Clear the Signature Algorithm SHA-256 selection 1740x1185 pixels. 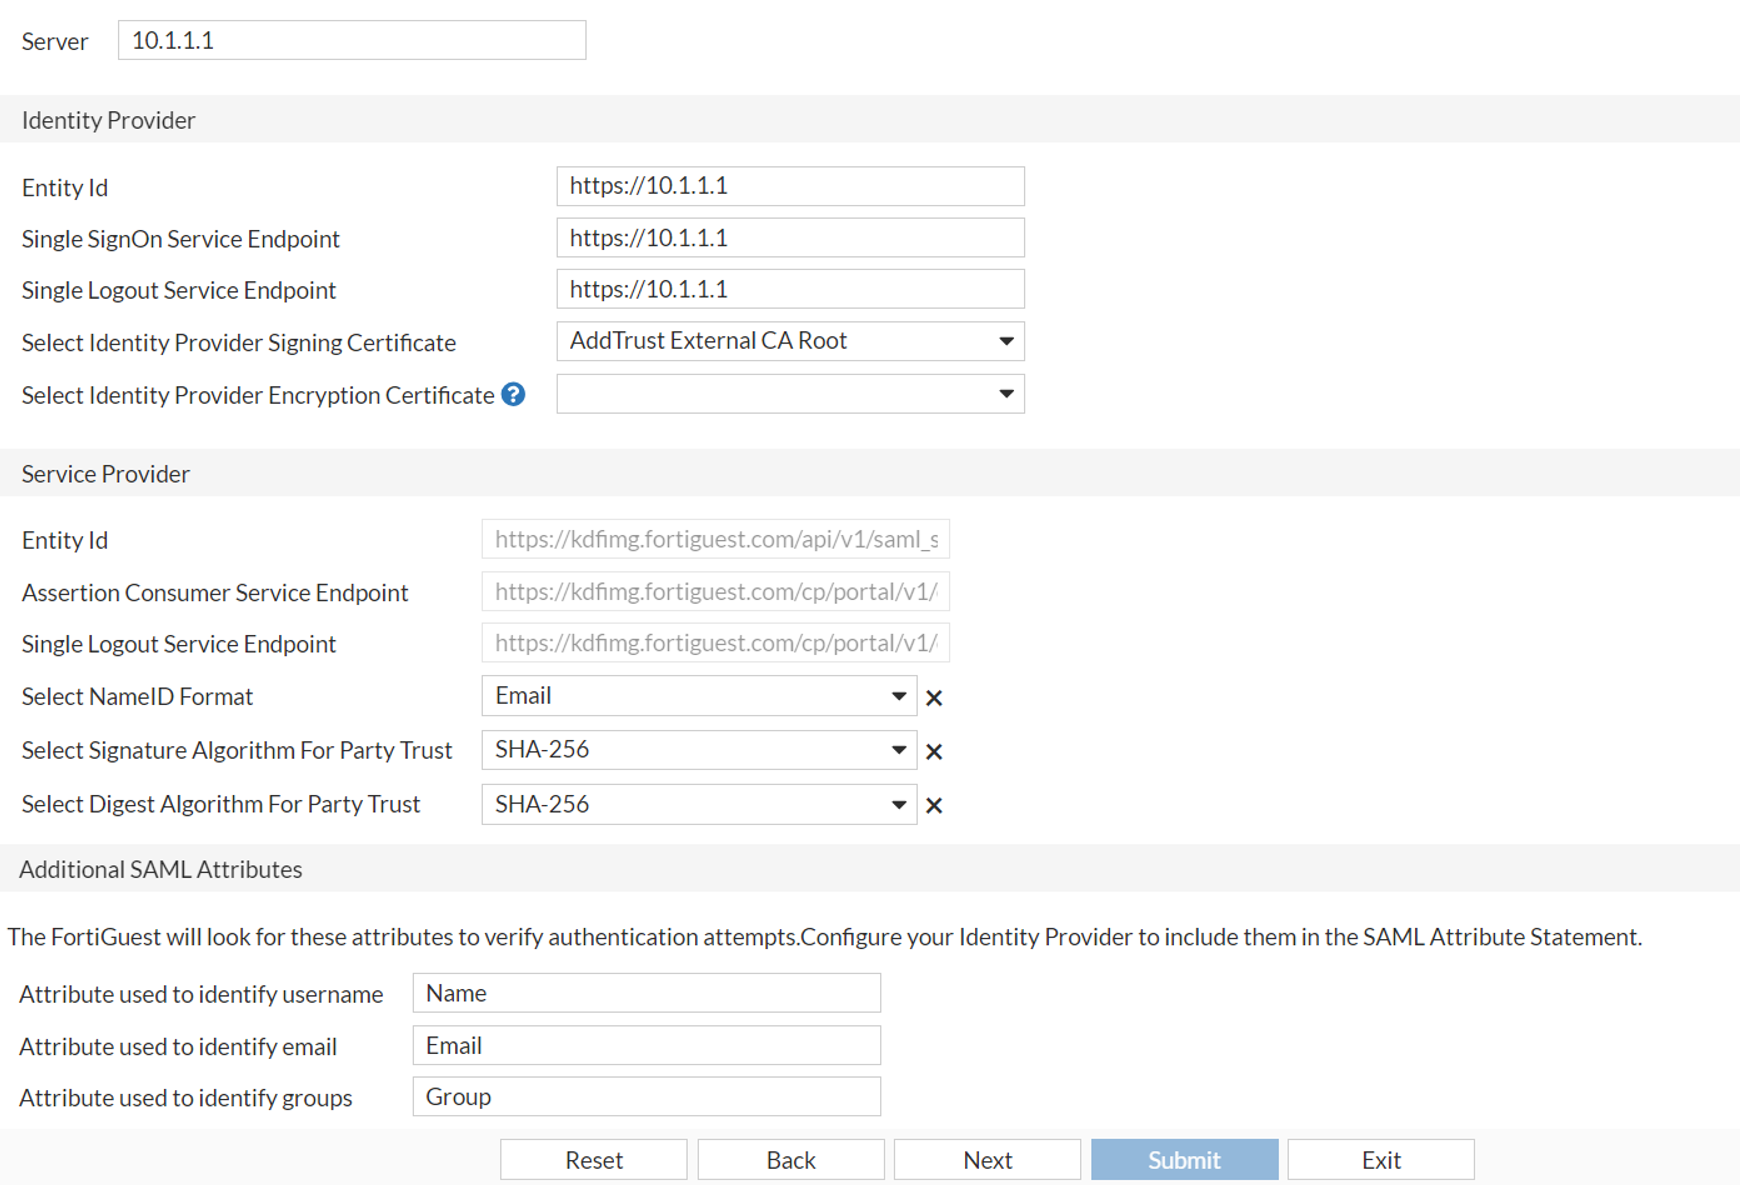934,750
